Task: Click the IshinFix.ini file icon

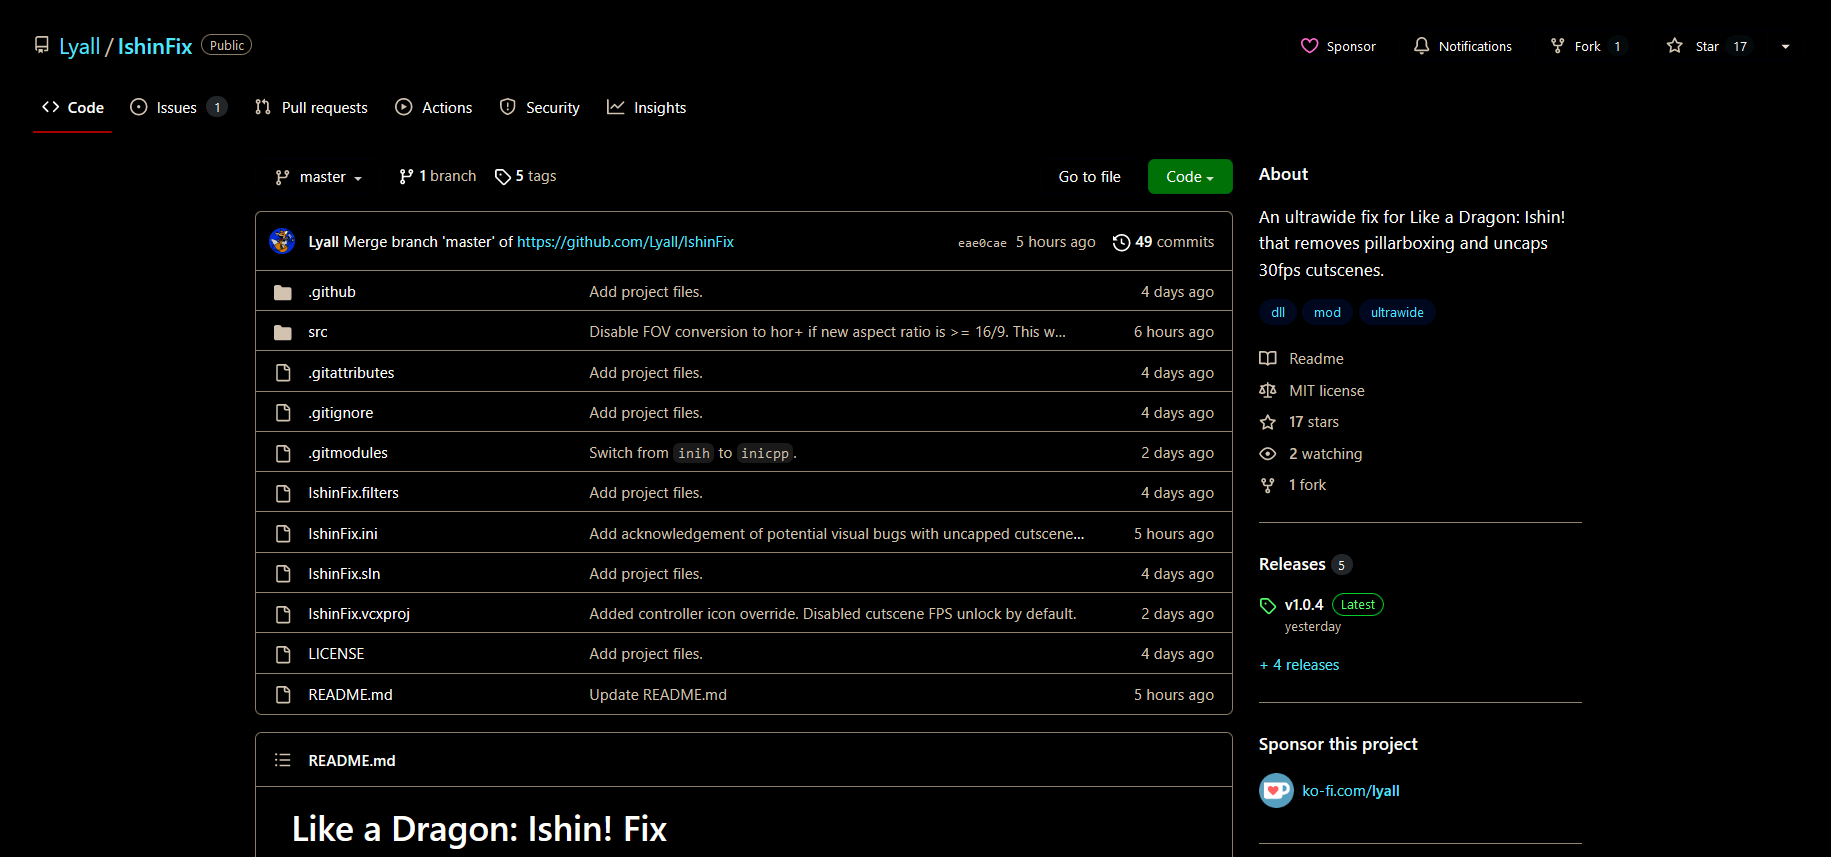Action: (x=283, y=533)
